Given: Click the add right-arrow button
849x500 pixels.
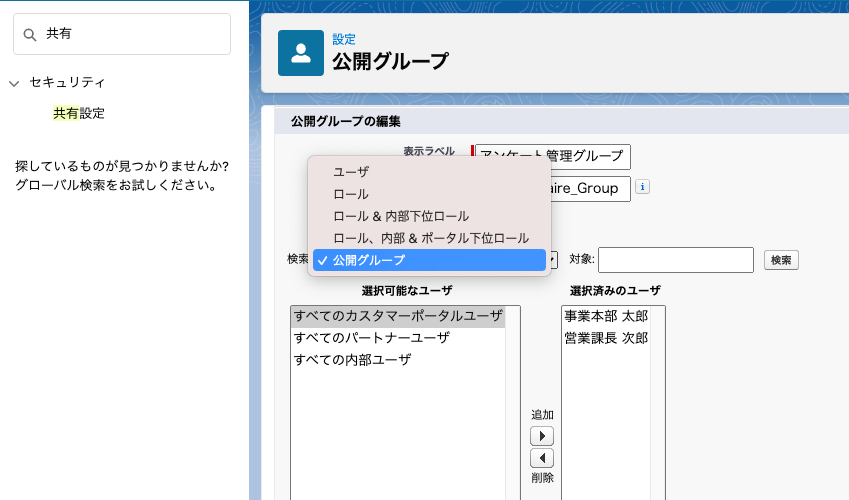Looking at the screenshot, I should pos(541,436).
